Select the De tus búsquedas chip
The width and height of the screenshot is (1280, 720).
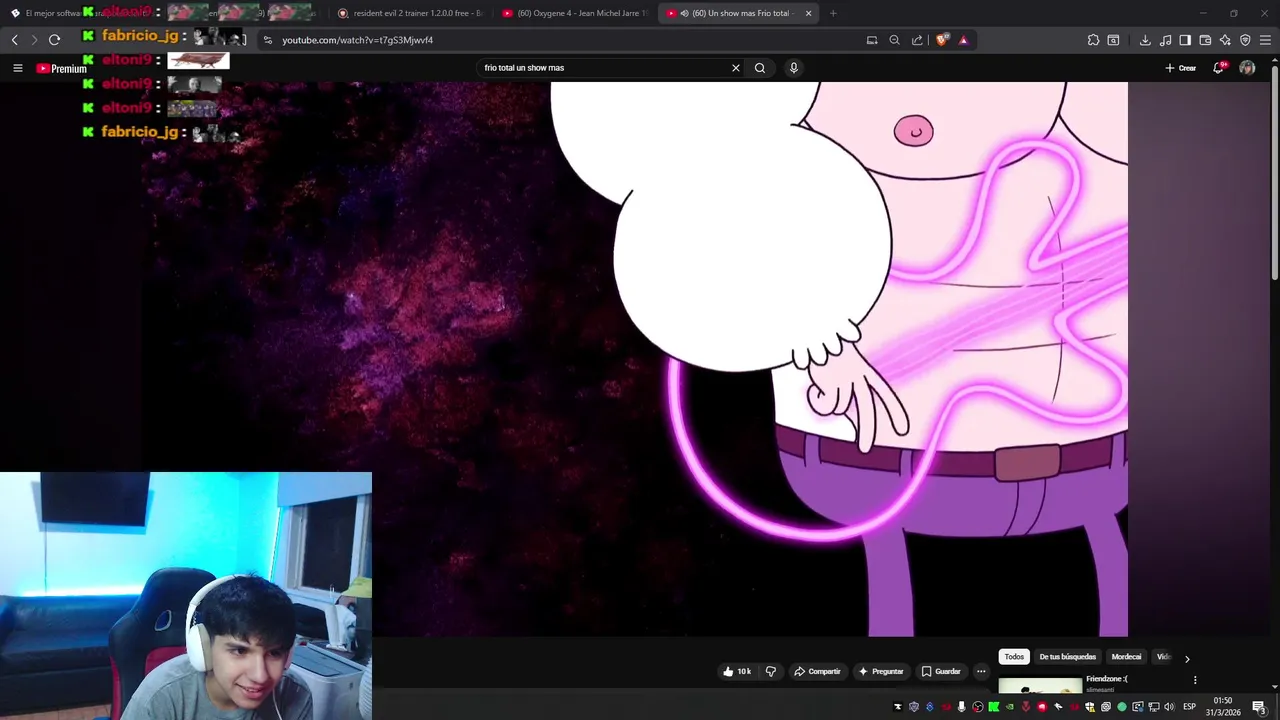tap(1068, 657)
